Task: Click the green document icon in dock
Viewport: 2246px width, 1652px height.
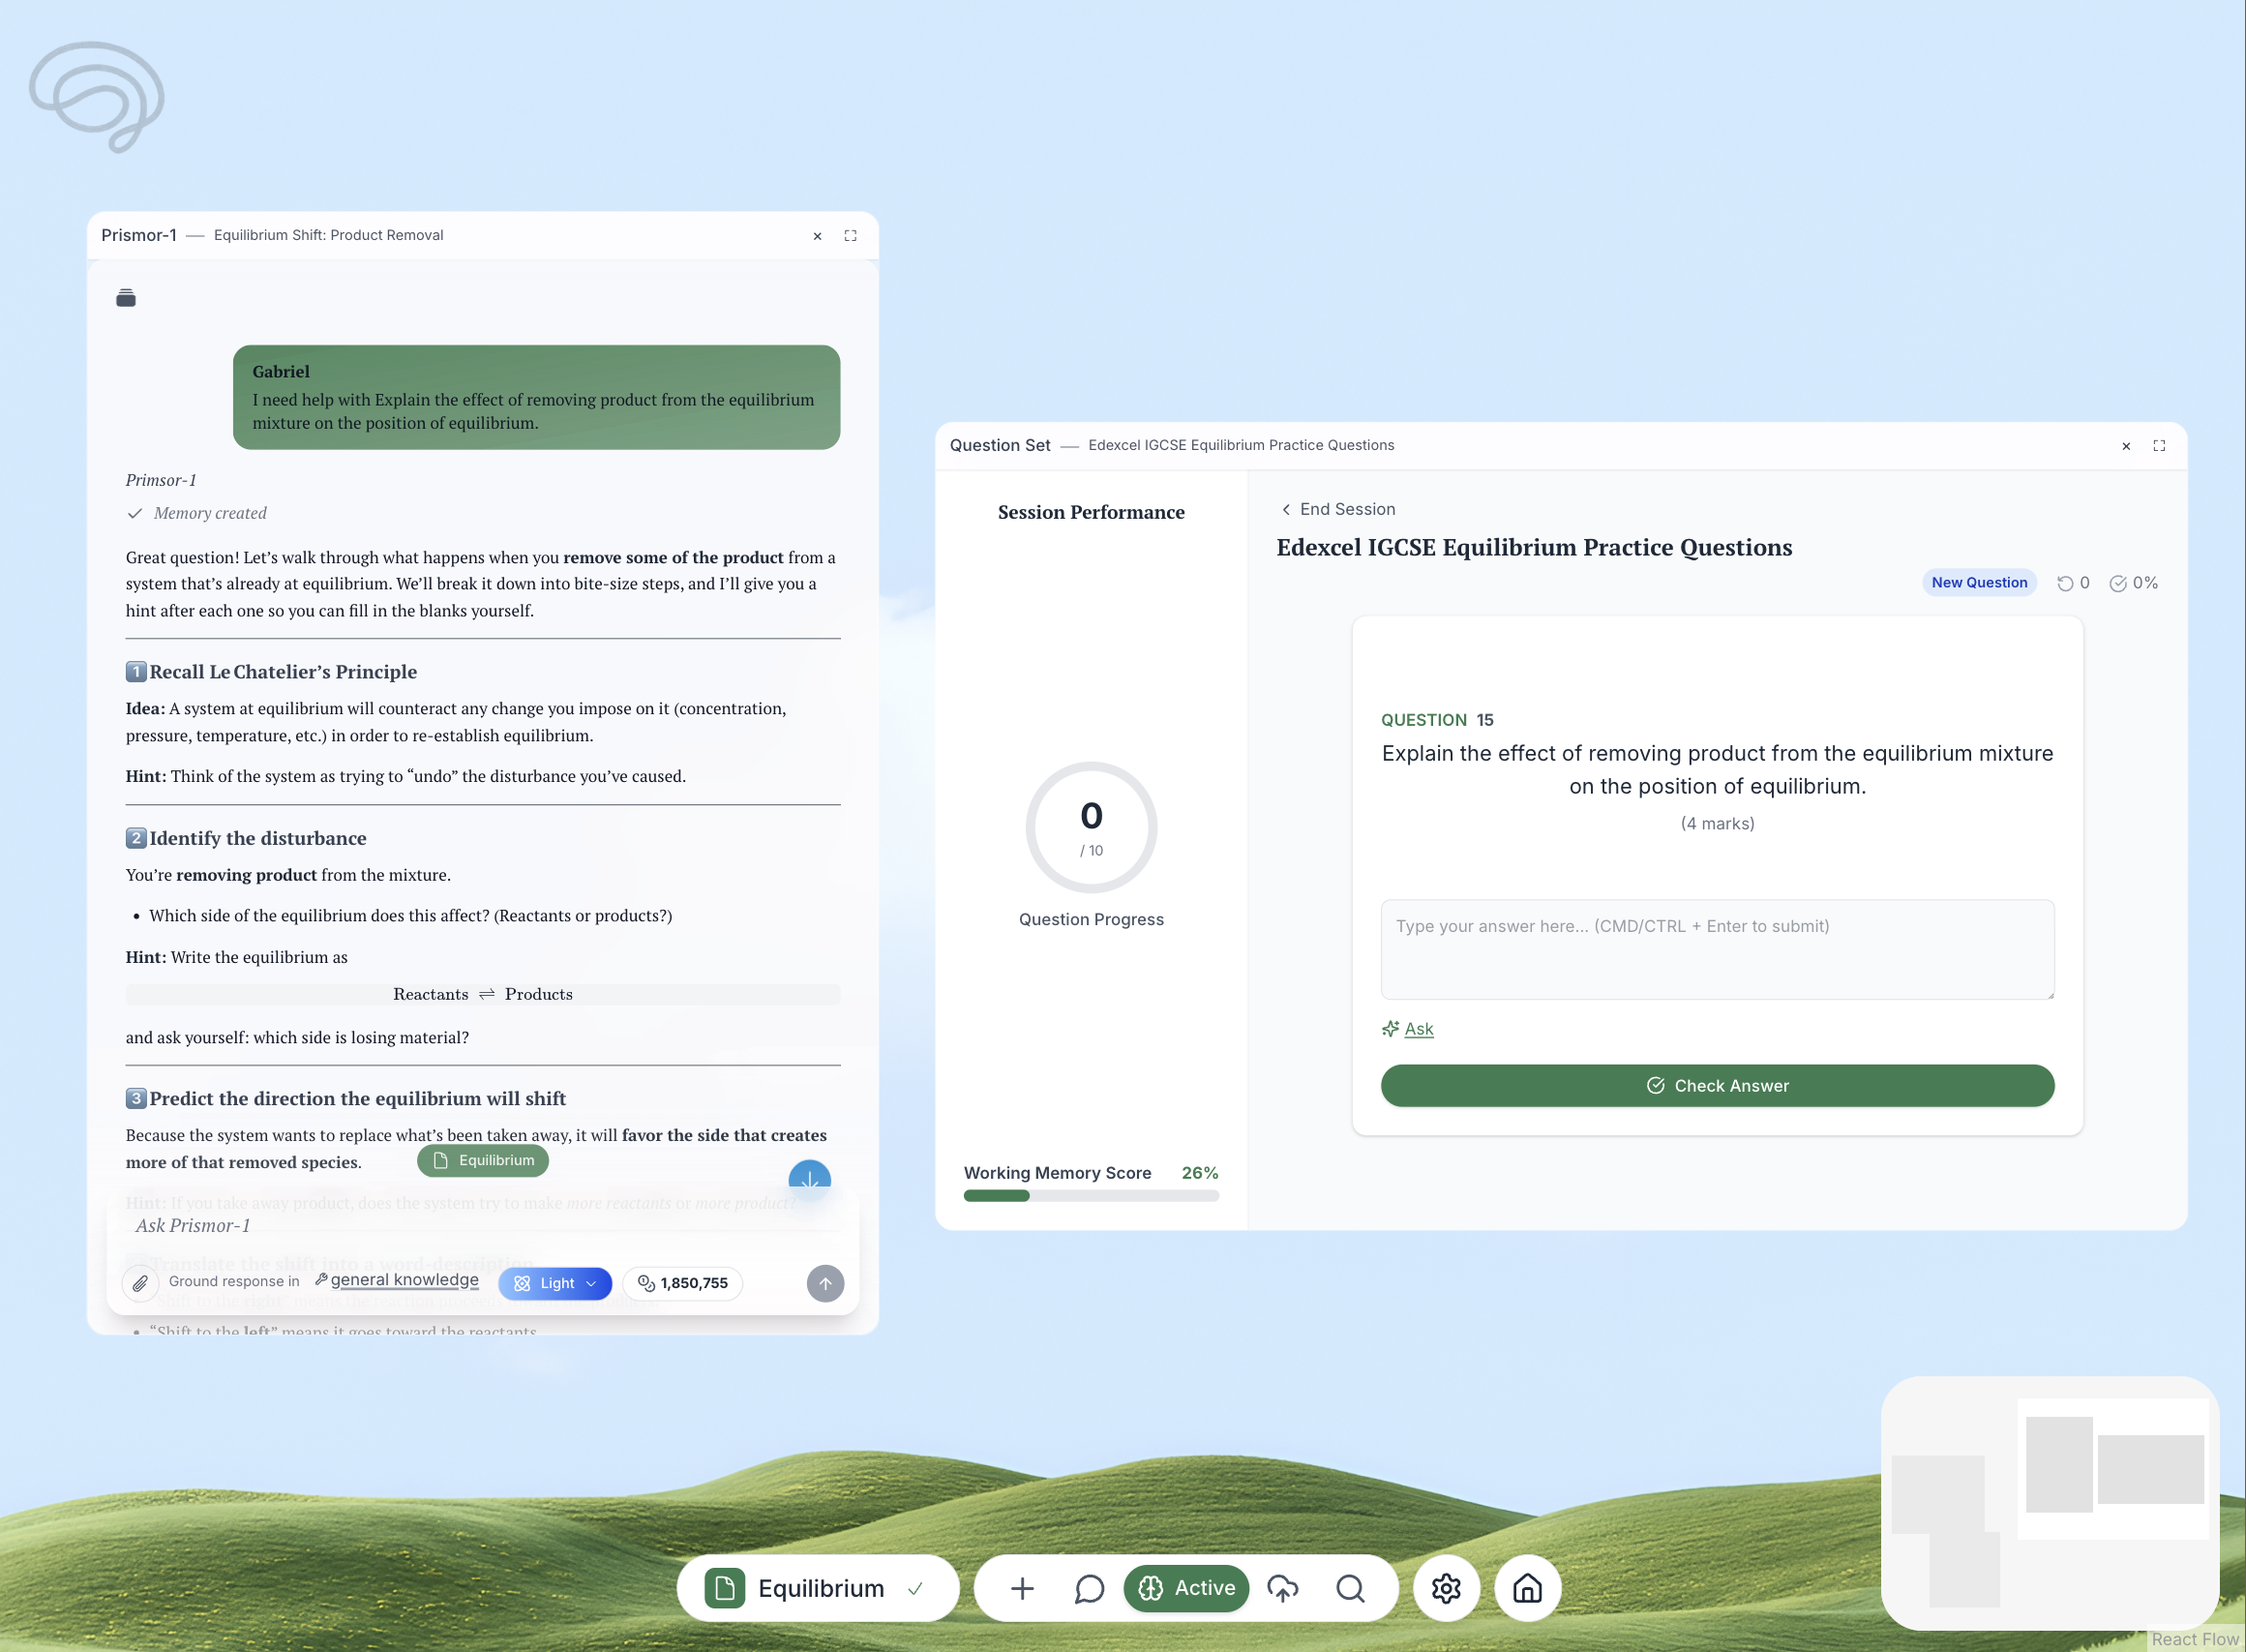Action: coord(724,1588)
